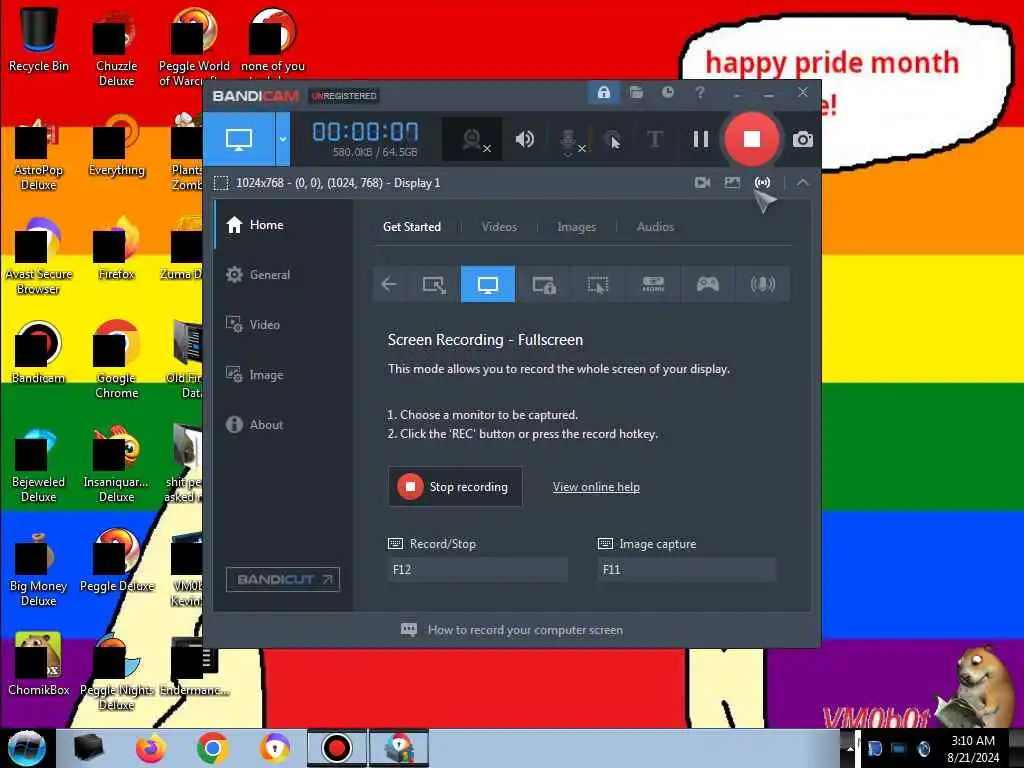Switch to Images tab

pos(576,227)
